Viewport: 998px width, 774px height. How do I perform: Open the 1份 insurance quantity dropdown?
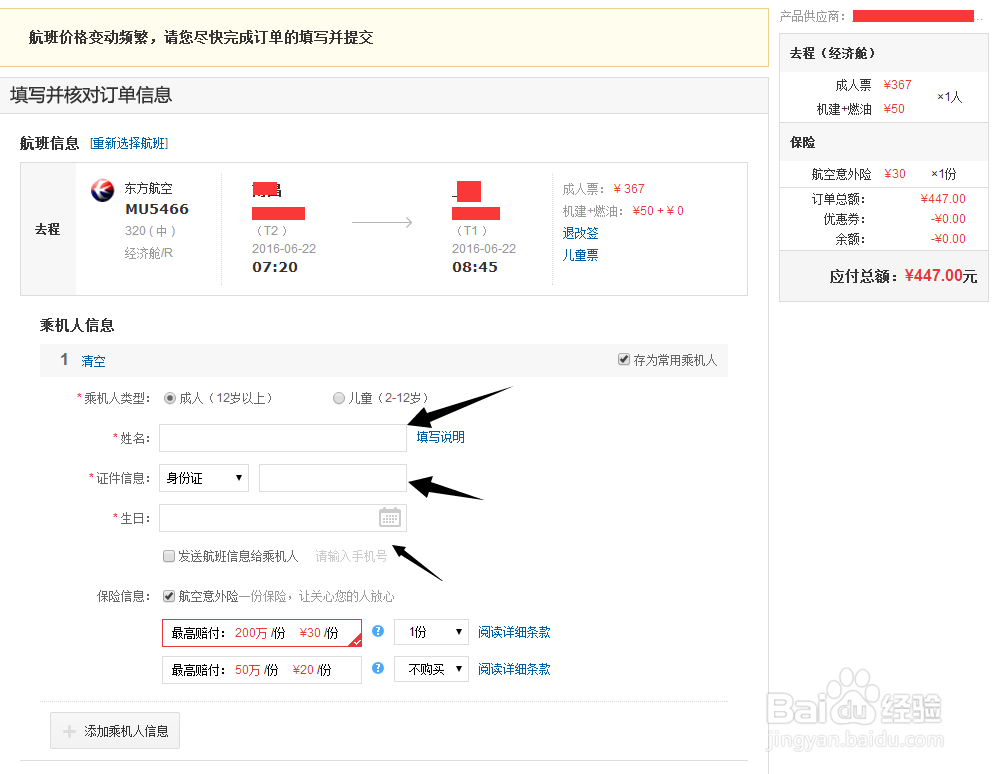click(431, 632)
